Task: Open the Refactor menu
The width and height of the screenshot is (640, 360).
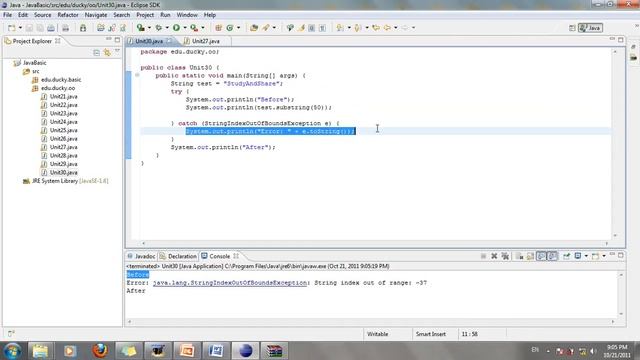Action: (68, 15)
